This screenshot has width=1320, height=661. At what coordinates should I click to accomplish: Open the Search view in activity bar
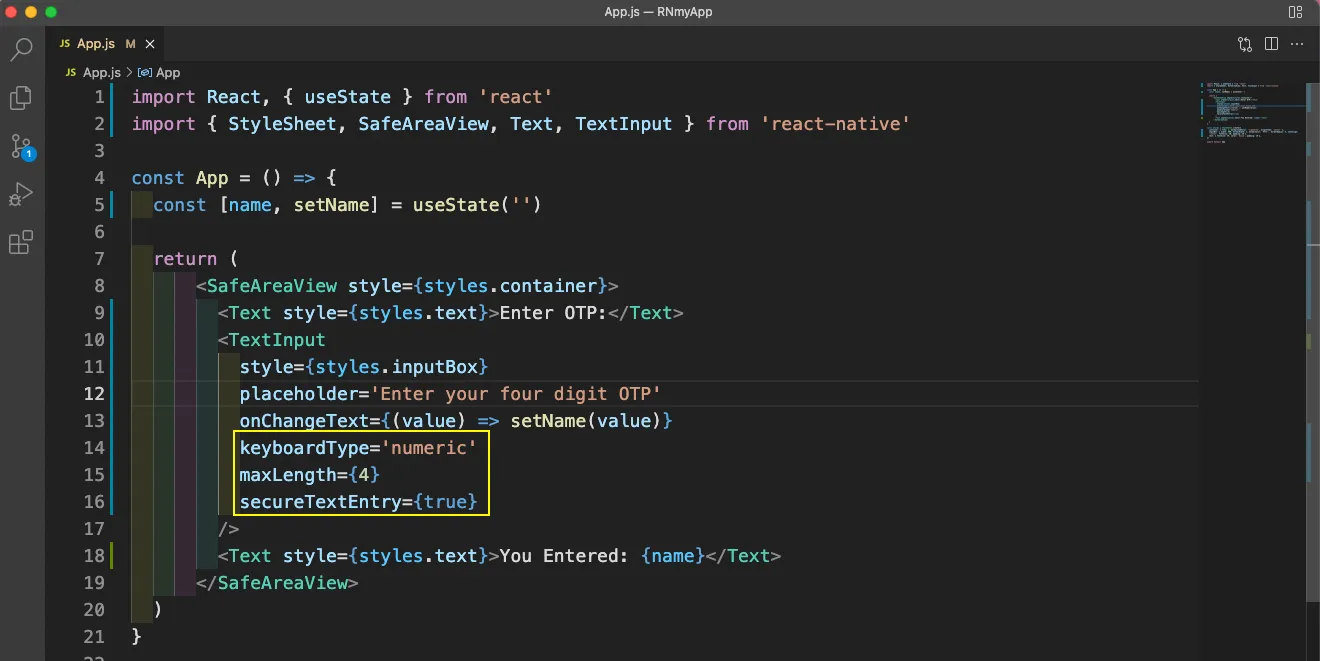21,49
